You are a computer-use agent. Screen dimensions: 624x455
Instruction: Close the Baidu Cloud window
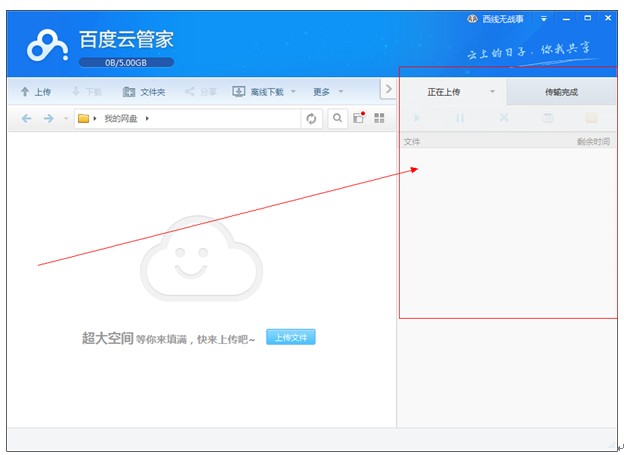click(x=608, y=18)
